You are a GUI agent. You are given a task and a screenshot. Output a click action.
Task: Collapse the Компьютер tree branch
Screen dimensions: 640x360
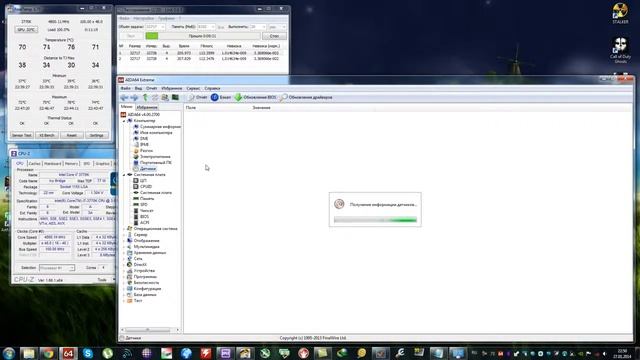click(124, 121)
